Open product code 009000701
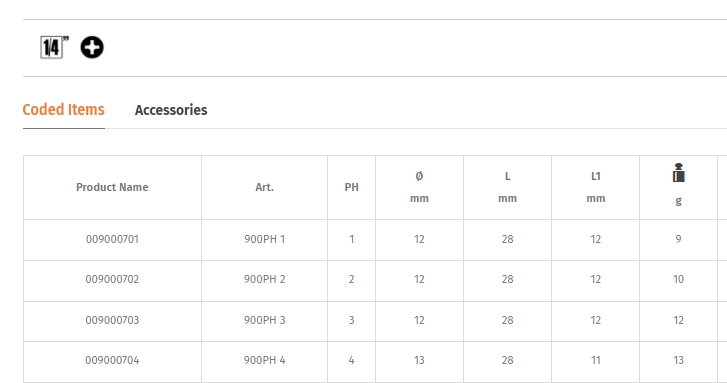 pos(112,239)
